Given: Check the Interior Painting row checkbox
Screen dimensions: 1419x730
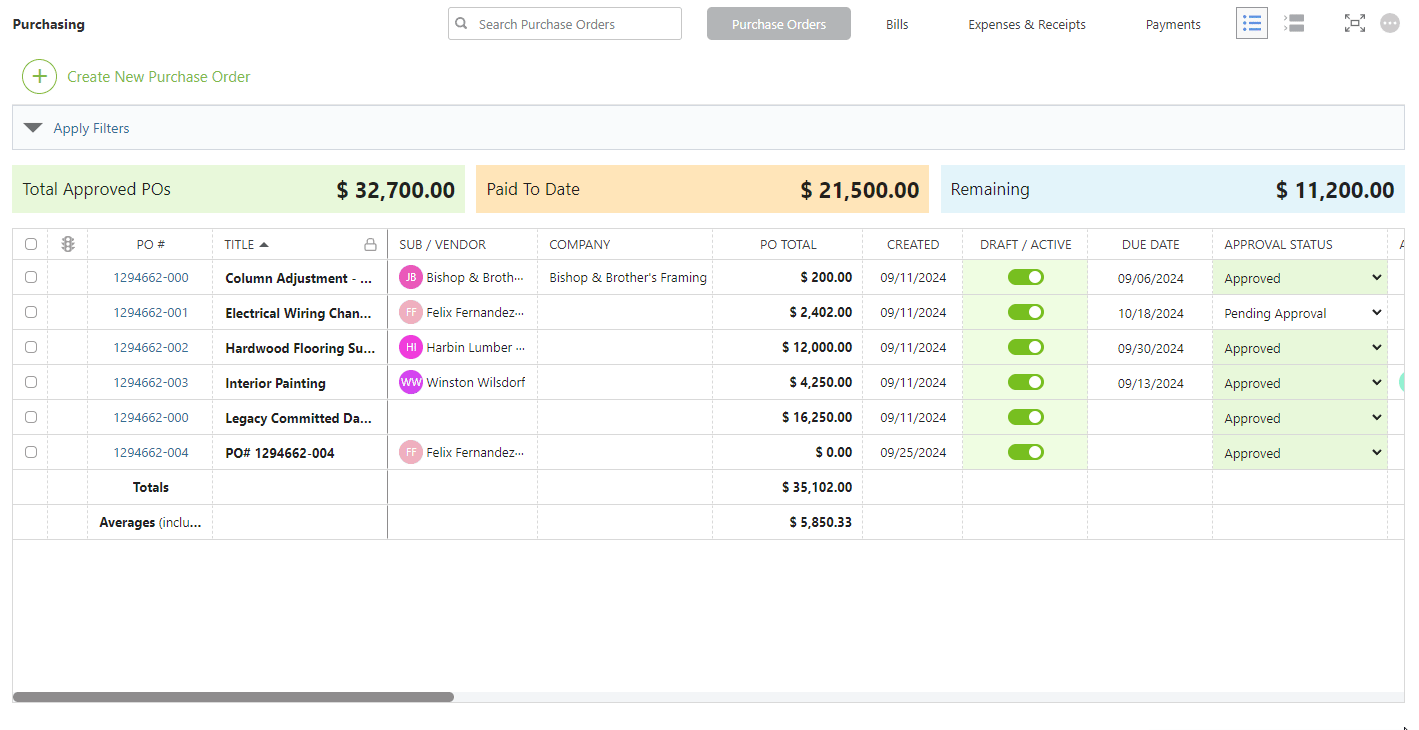Looking at the screenshot, I should pyautogui.click(x=31, y=382).
